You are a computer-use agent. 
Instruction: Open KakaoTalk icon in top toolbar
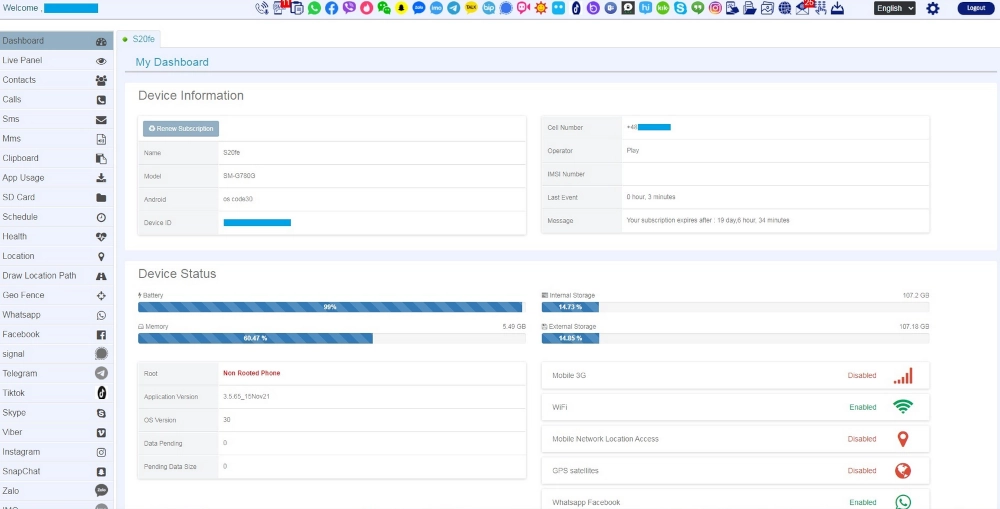pyautogui.click(x=471, y=8)
